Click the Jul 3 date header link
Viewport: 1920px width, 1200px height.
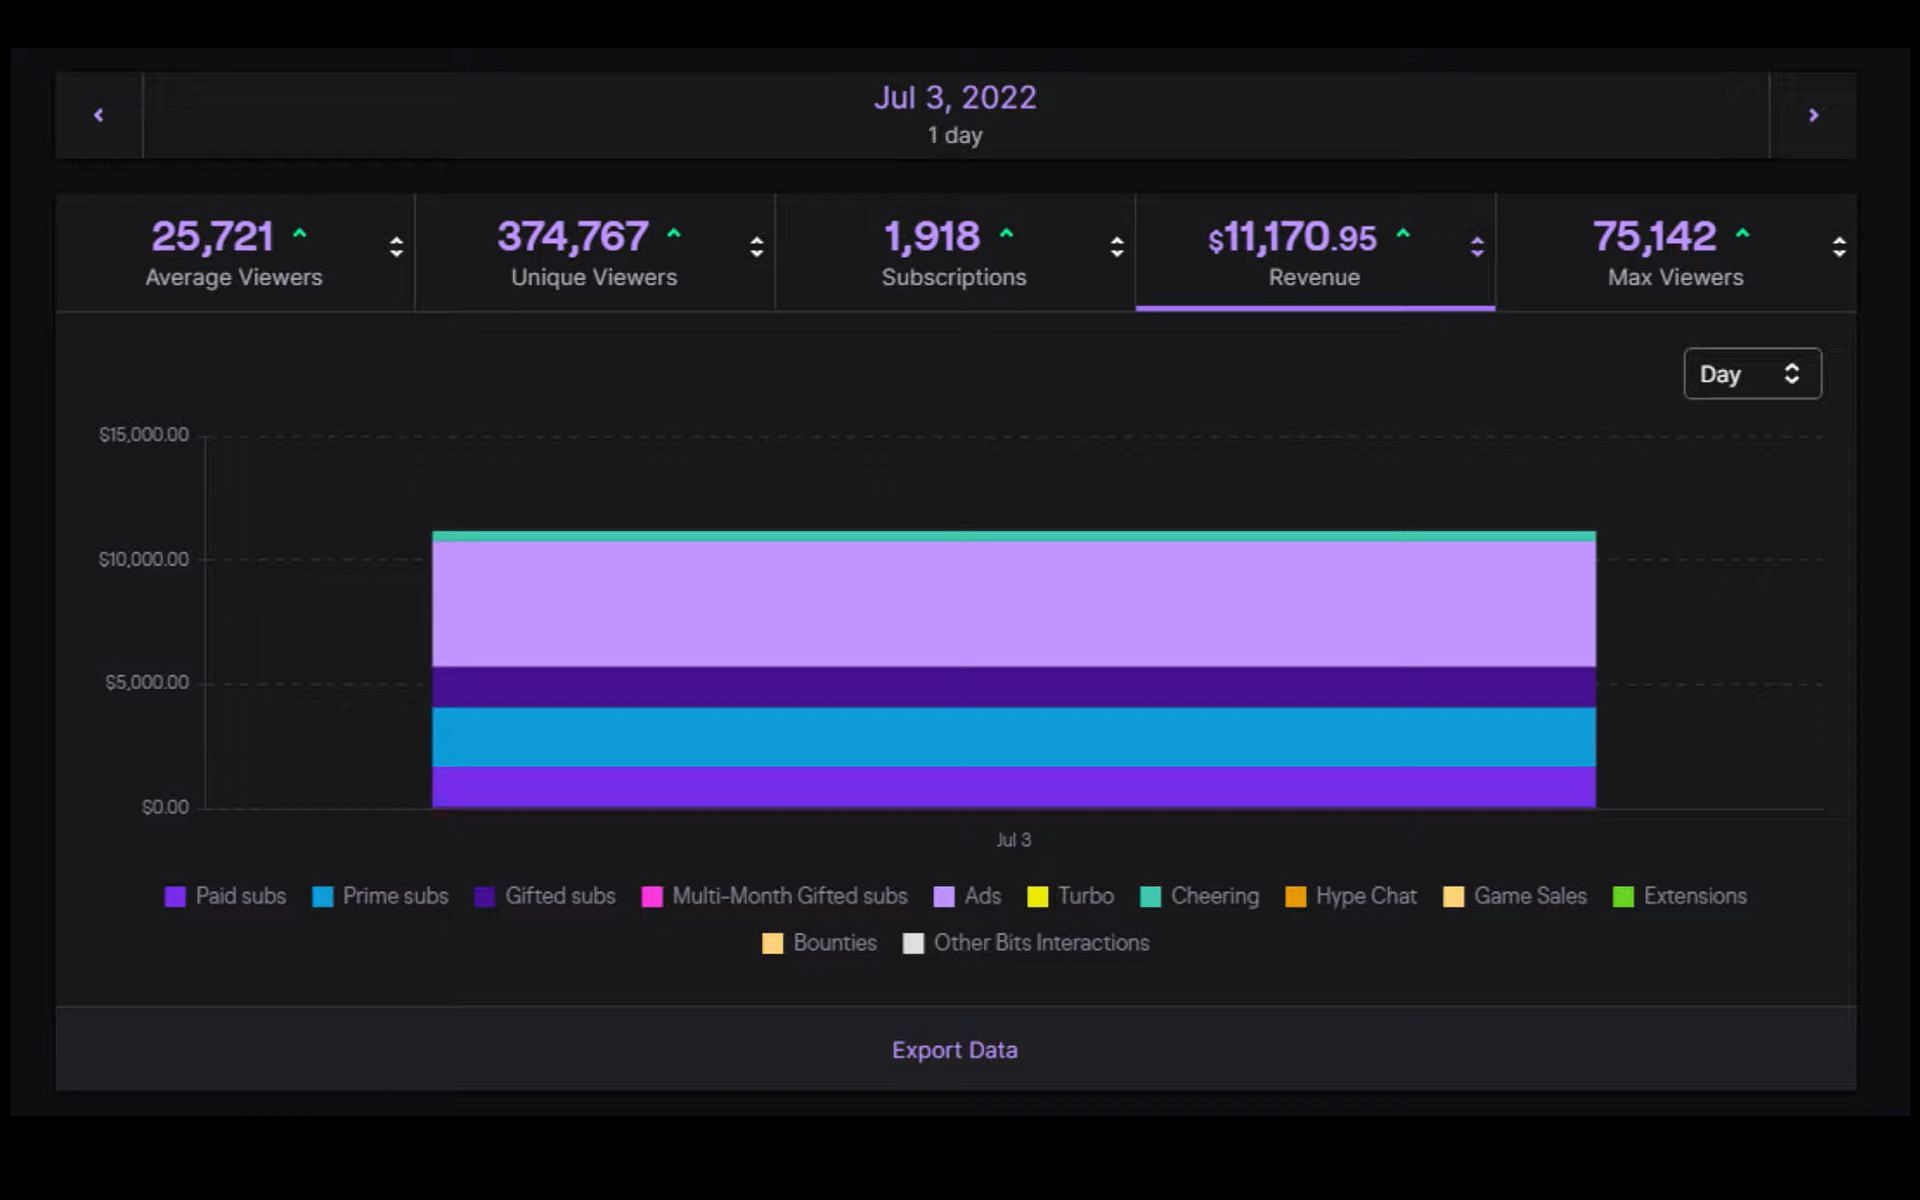955,98
